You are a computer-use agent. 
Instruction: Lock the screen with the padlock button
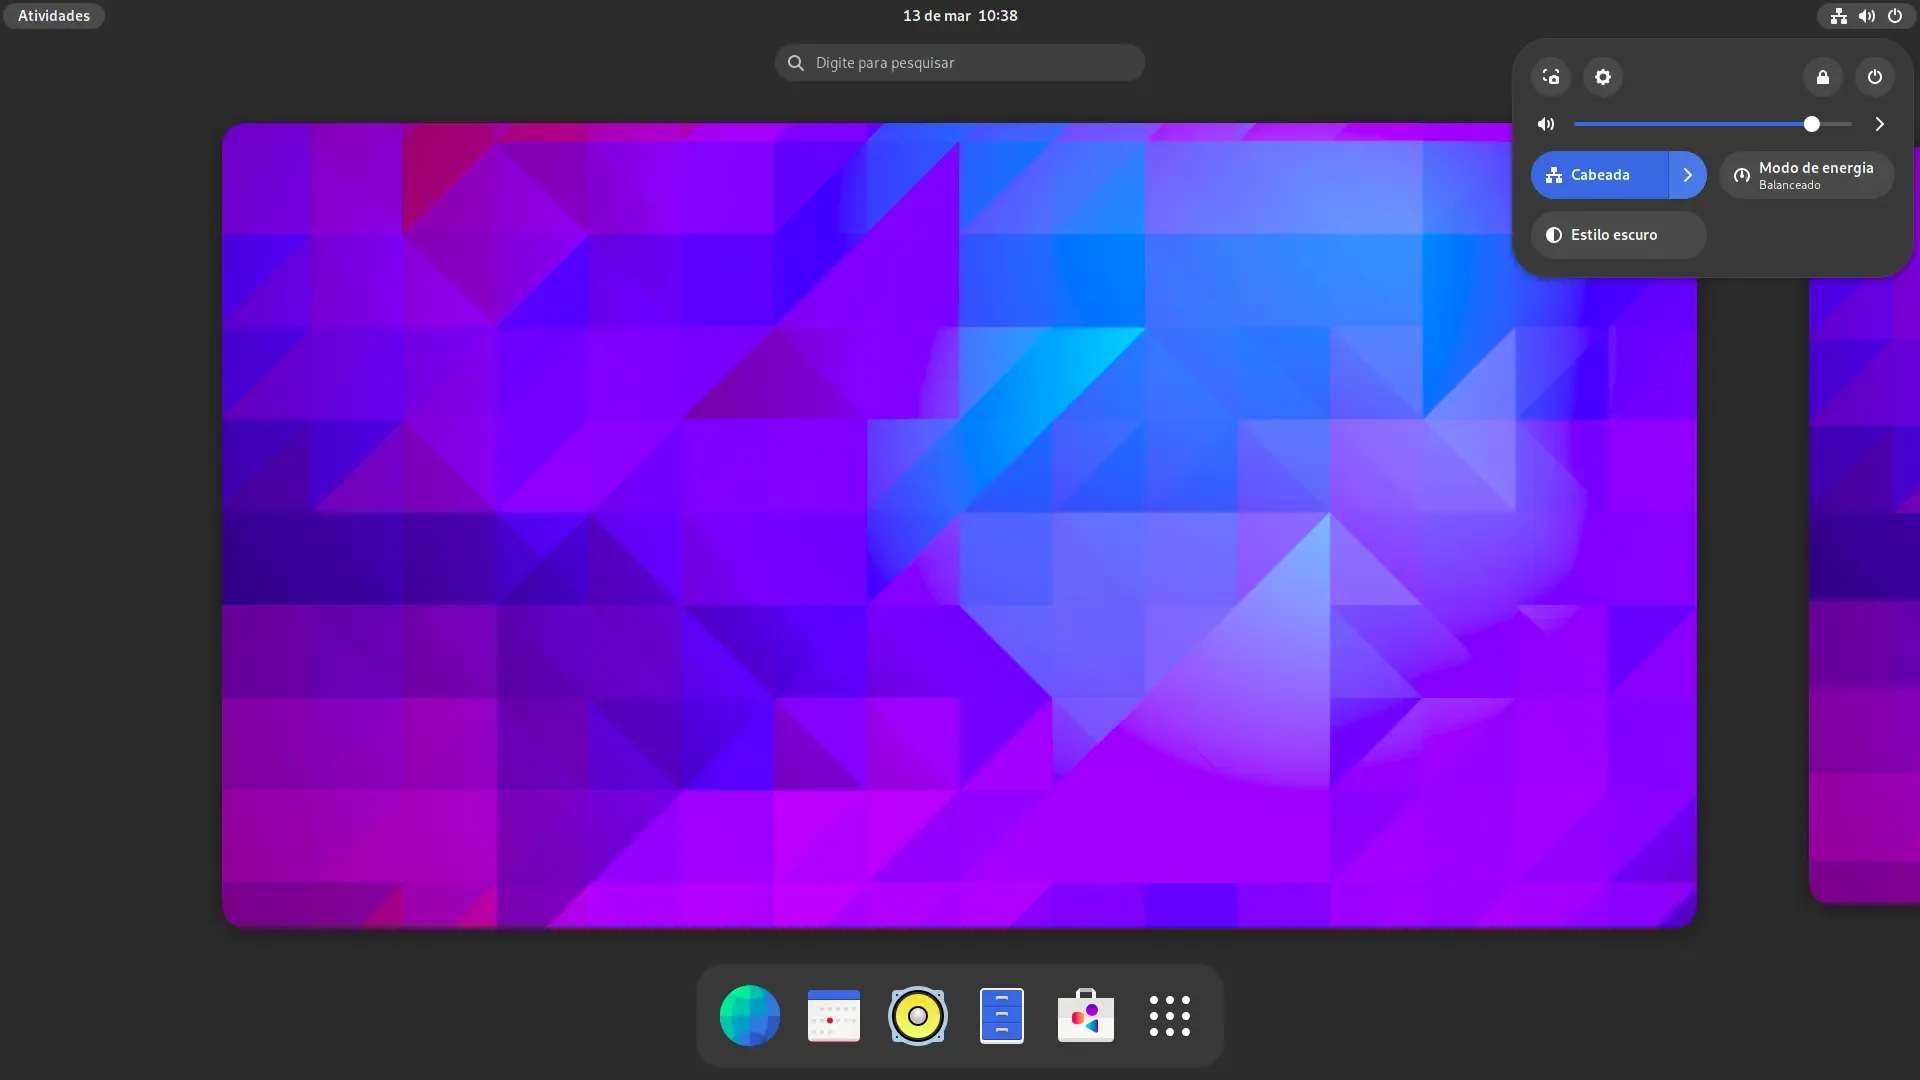[x=1823, y=77]
